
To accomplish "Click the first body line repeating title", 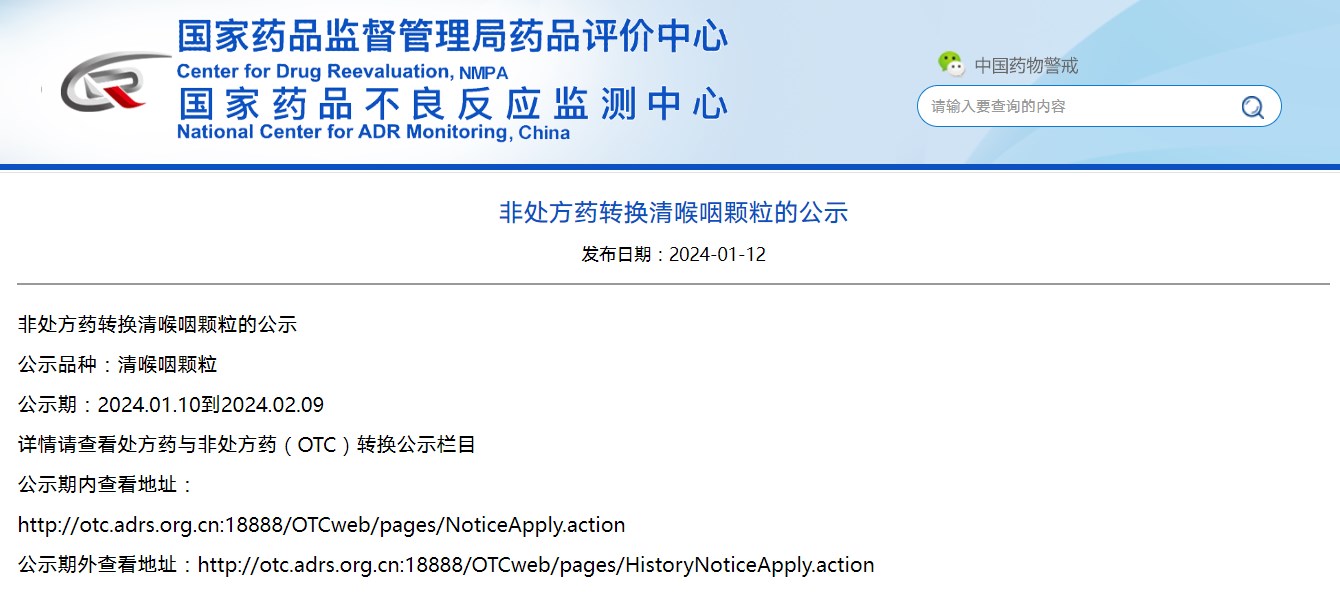I will pos(157,324).
